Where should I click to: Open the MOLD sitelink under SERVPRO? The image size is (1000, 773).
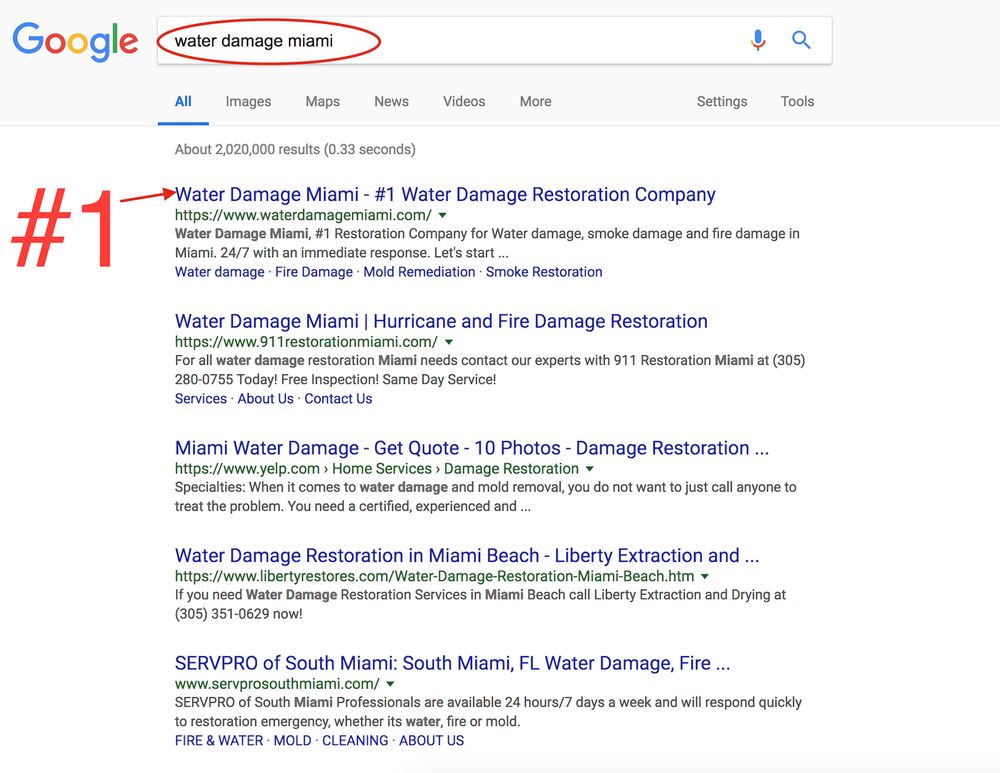point(293,740)
